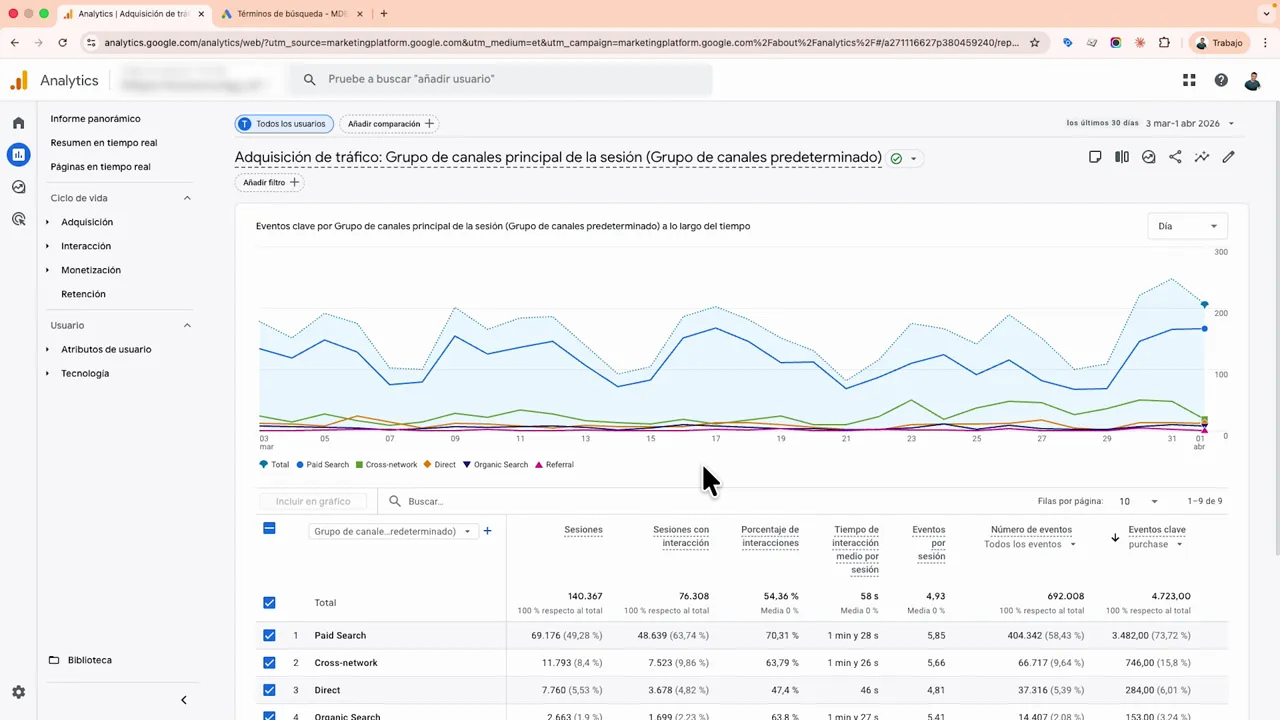
Task: Click Todos los usuarios segment chip
Action: [x=284, y=124]
